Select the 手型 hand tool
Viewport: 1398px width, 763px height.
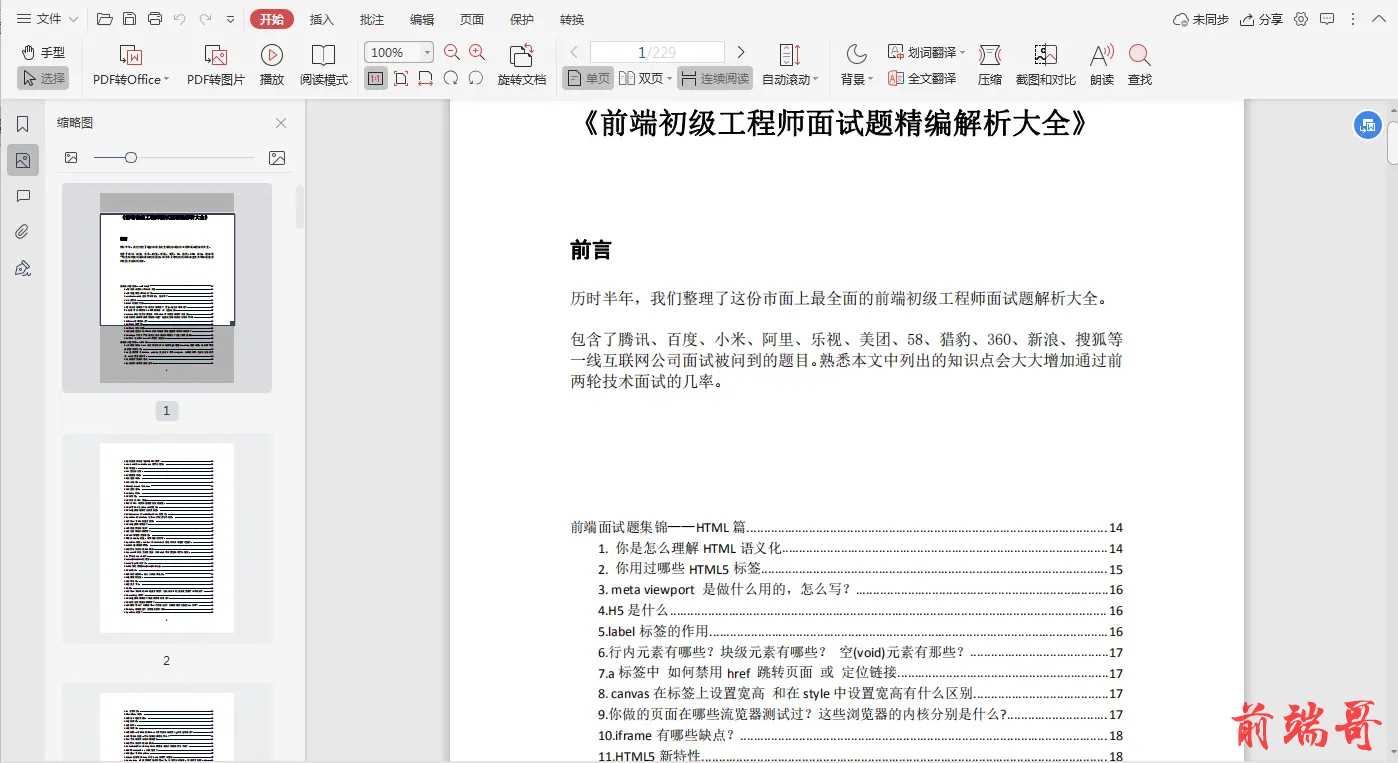43,52
